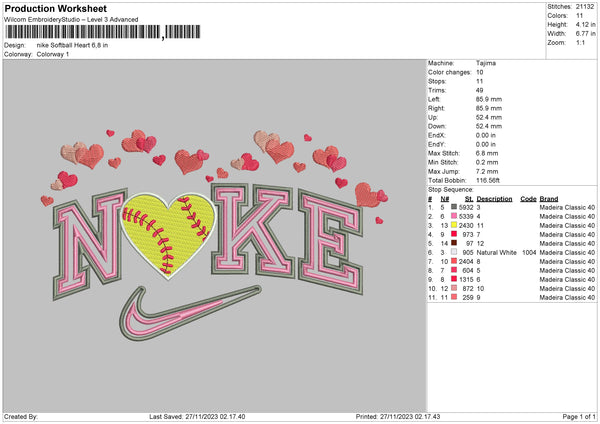
Task: Click the 'EndX:' label
Action: point(437,135)
